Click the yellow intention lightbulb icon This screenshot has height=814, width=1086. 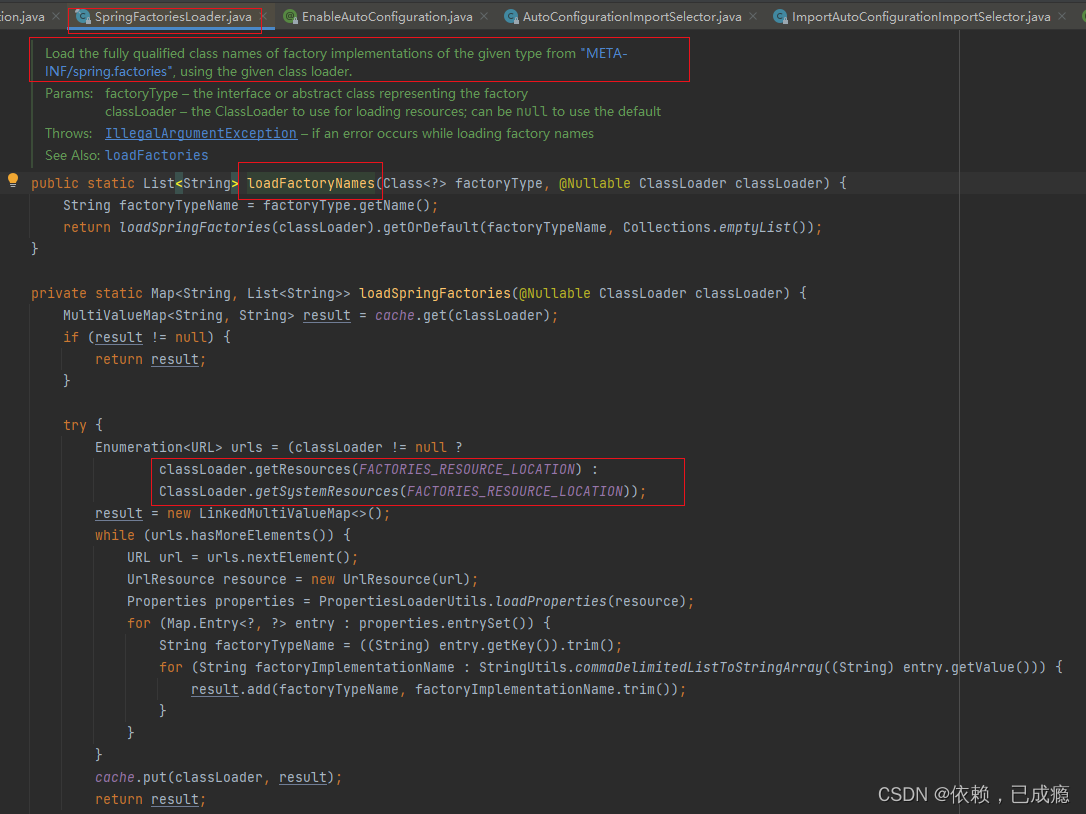[x=12, y=181]
